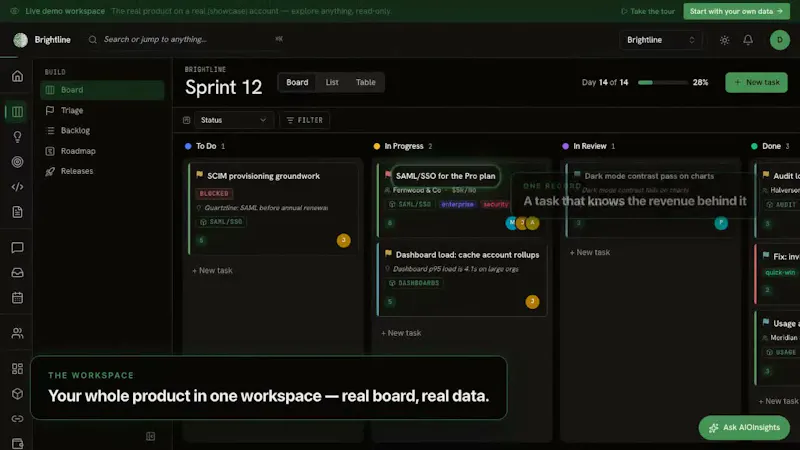Click Start with your own data
The image size is (800, 450).
(736, 11)
